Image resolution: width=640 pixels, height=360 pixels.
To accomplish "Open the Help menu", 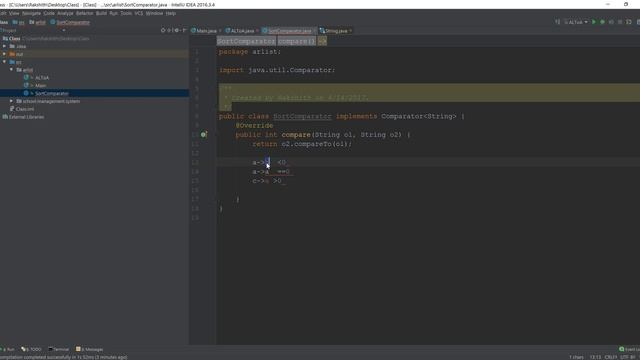I will coord(171,13).
